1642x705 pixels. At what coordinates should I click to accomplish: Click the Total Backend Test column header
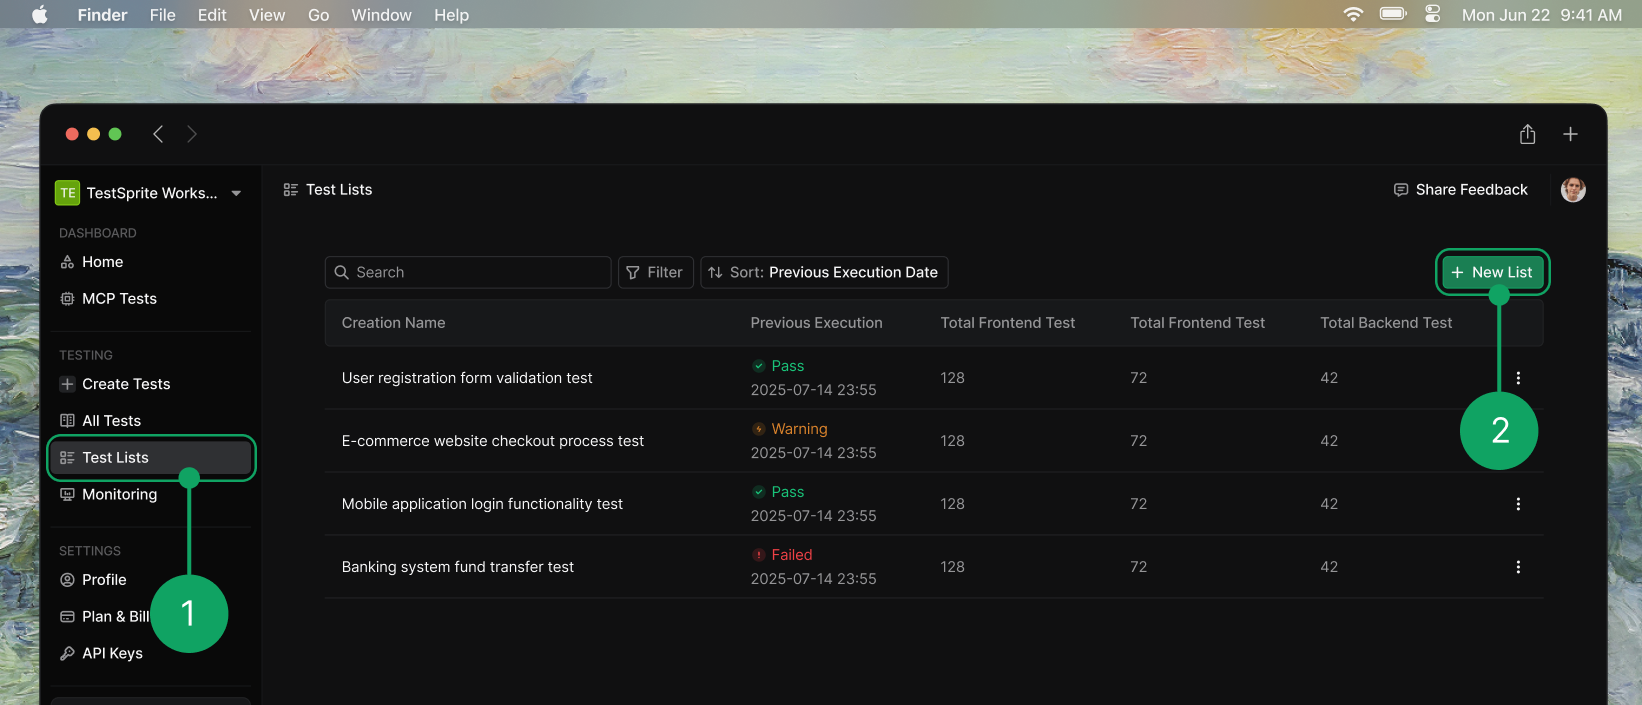pos(1386,323)
